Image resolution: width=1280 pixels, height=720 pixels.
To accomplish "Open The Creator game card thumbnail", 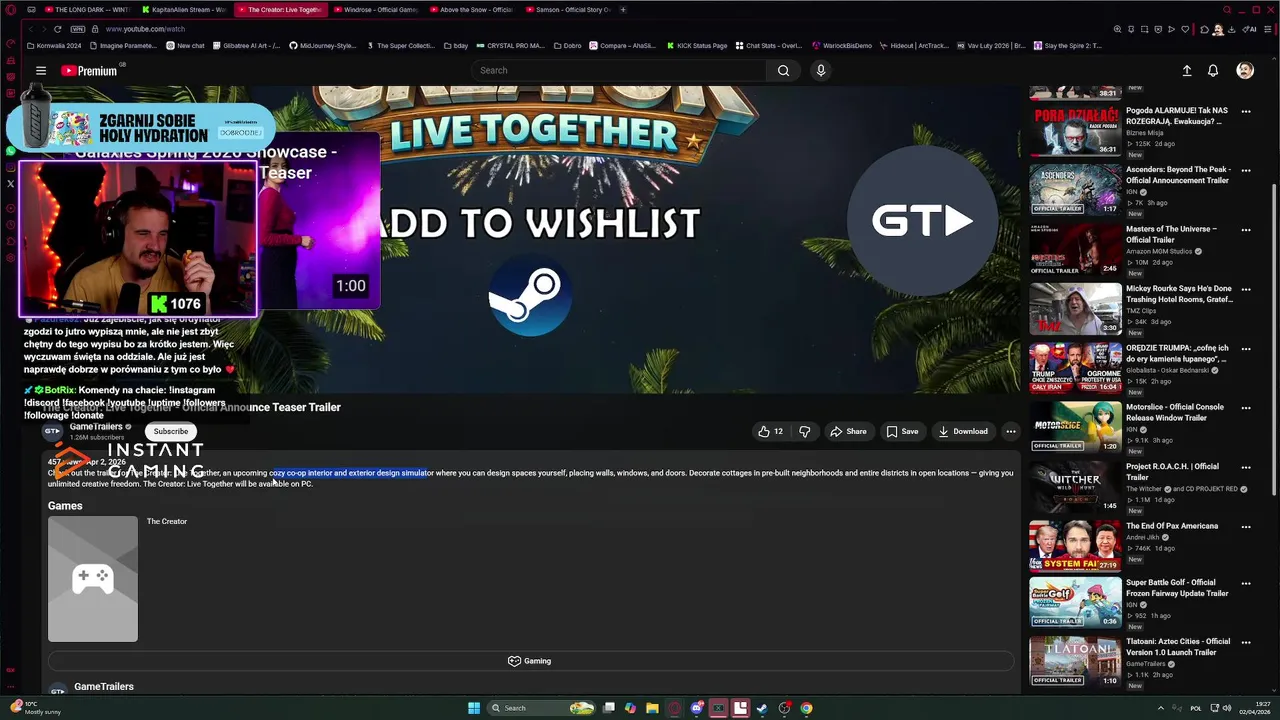I will click(x=93, y=579).
